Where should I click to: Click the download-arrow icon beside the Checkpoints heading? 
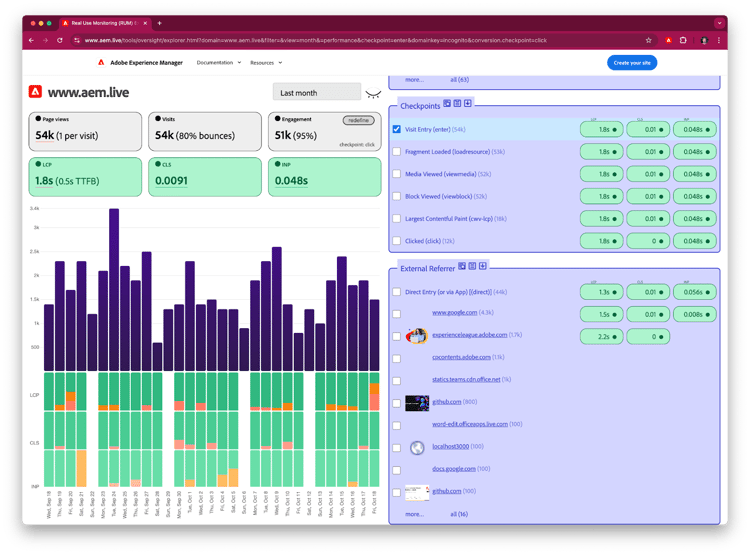468,103
